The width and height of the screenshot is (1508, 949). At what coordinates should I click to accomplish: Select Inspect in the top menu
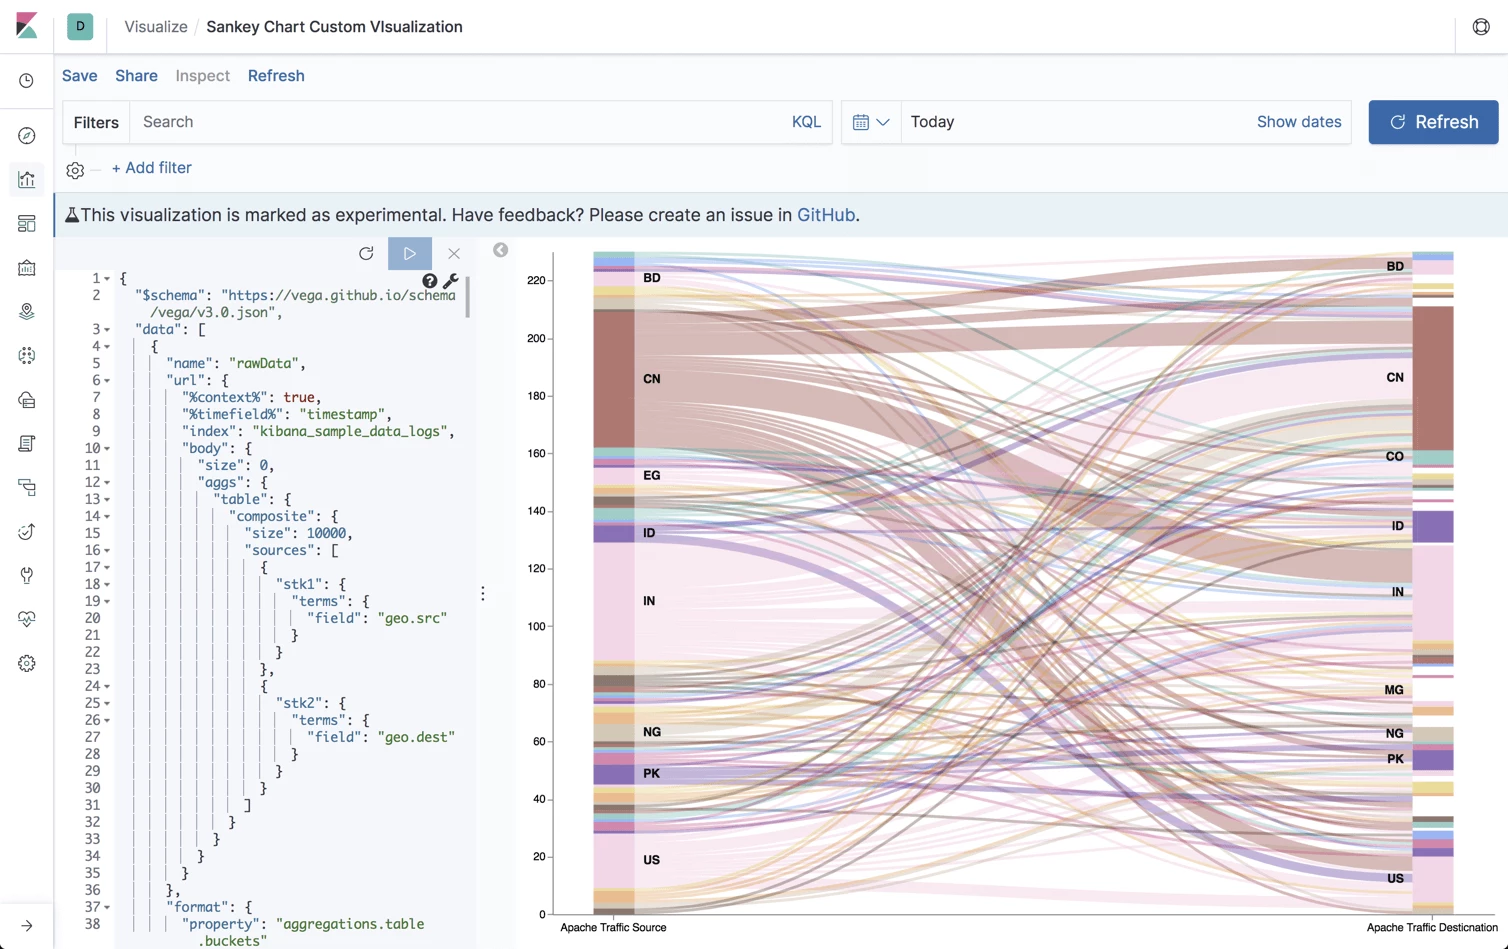[x=202, y=75]
